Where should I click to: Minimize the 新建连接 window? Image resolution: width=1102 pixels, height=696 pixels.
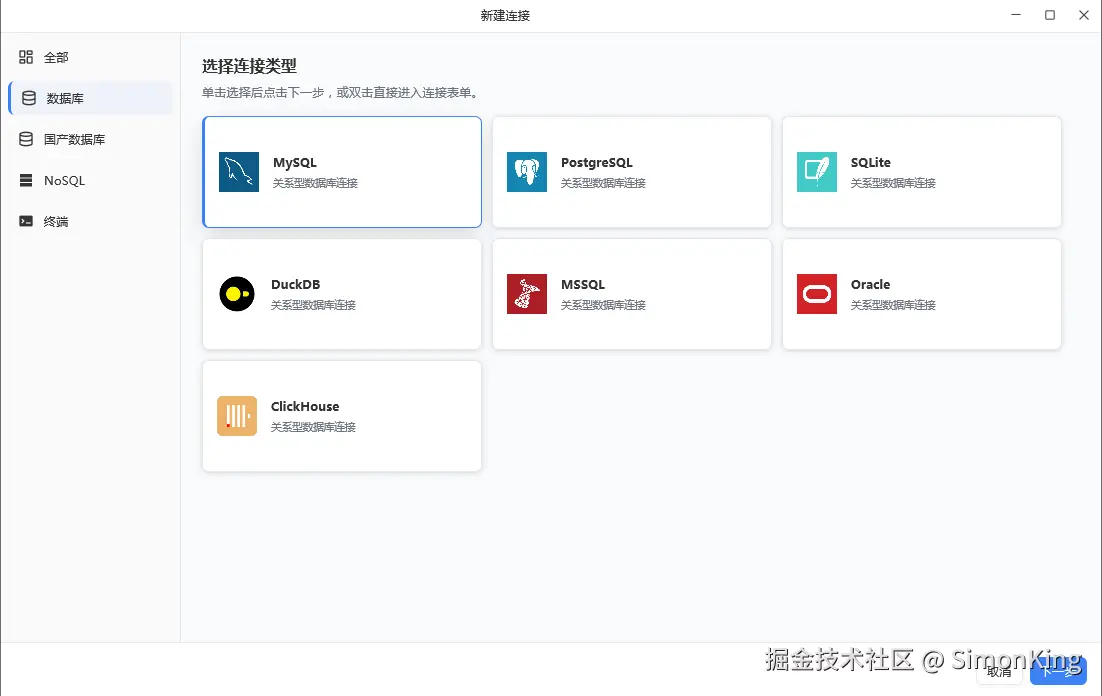point(1016,15)
